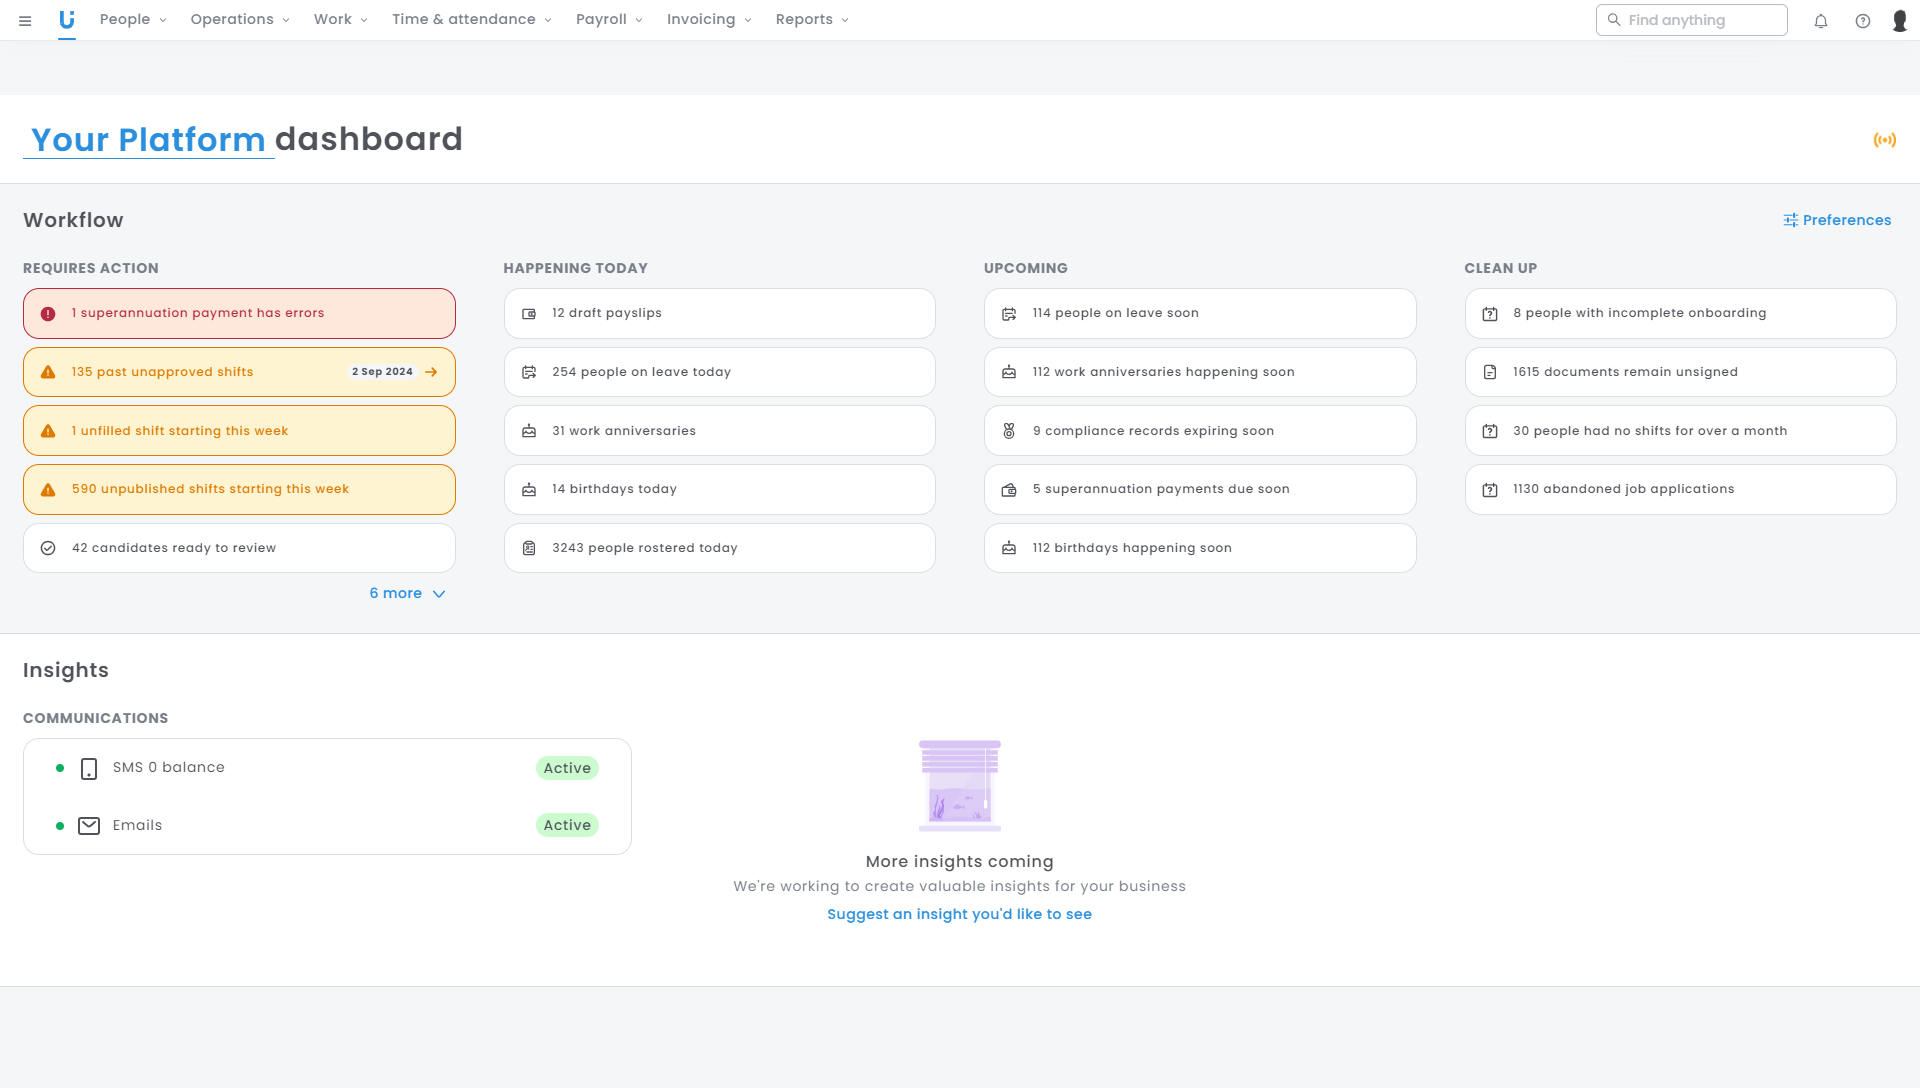Open 9 compliance records expiring soon
1920x1088 pixels.
tap(1199, 431)
